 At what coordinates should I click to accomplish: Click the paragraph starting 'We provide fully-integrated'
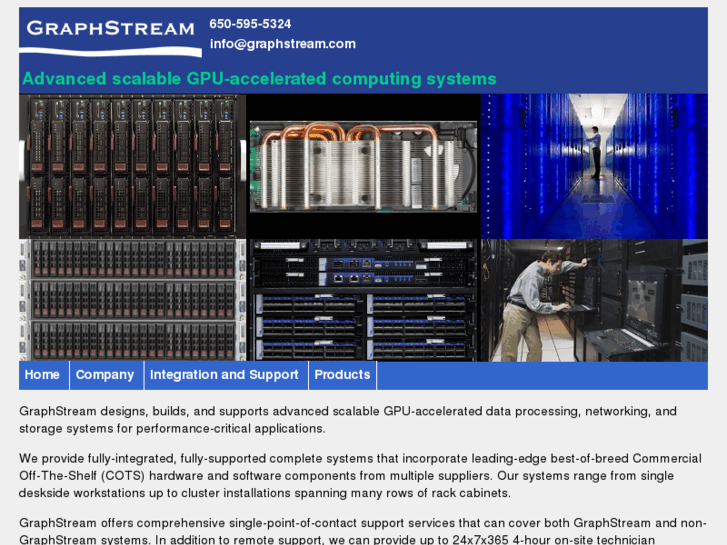[x=360, y=476]
